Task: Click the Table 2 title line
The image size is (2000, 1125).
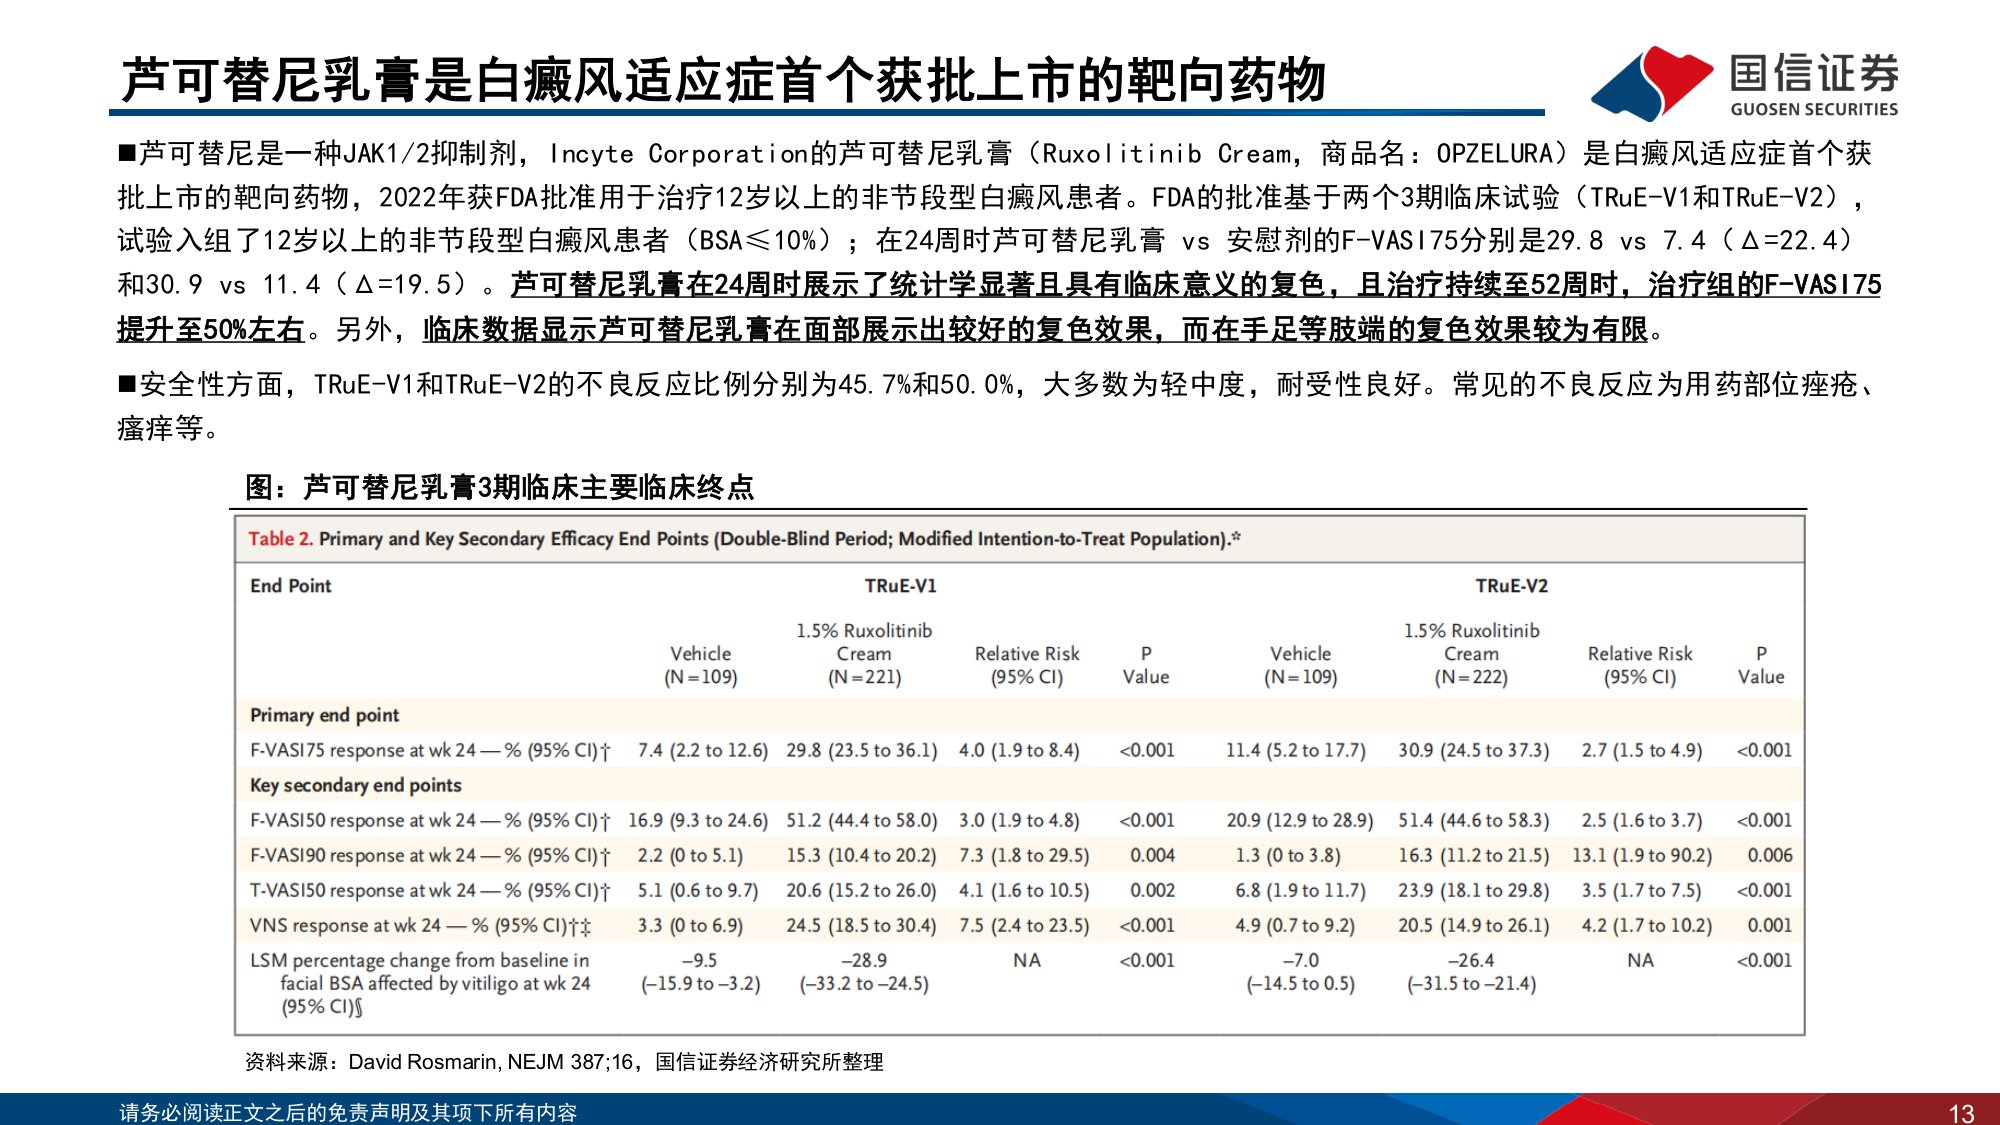Action: tap(745, 539)
